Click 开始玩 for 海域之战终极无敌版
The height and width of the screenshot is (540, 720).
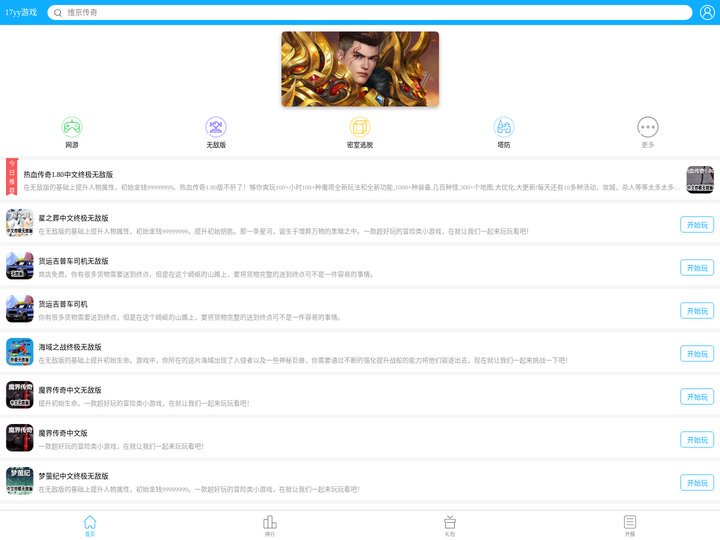697,354
